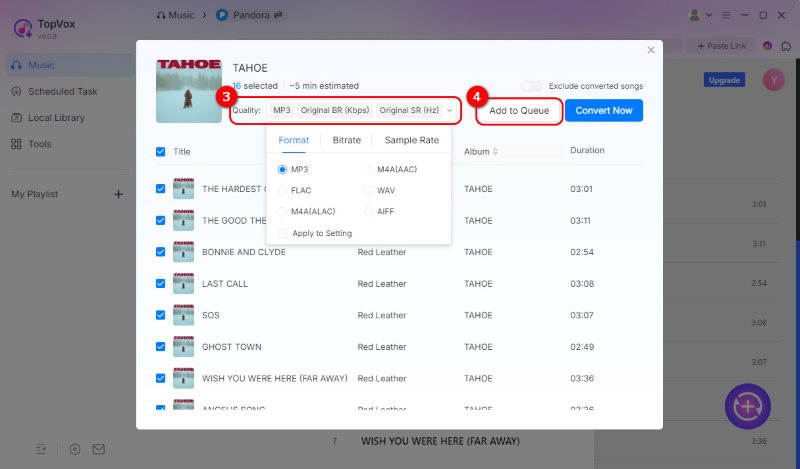Click BONNIE AND CLYDE Red Leather artist
Viewport: 800px width, 469px height.
382,252
